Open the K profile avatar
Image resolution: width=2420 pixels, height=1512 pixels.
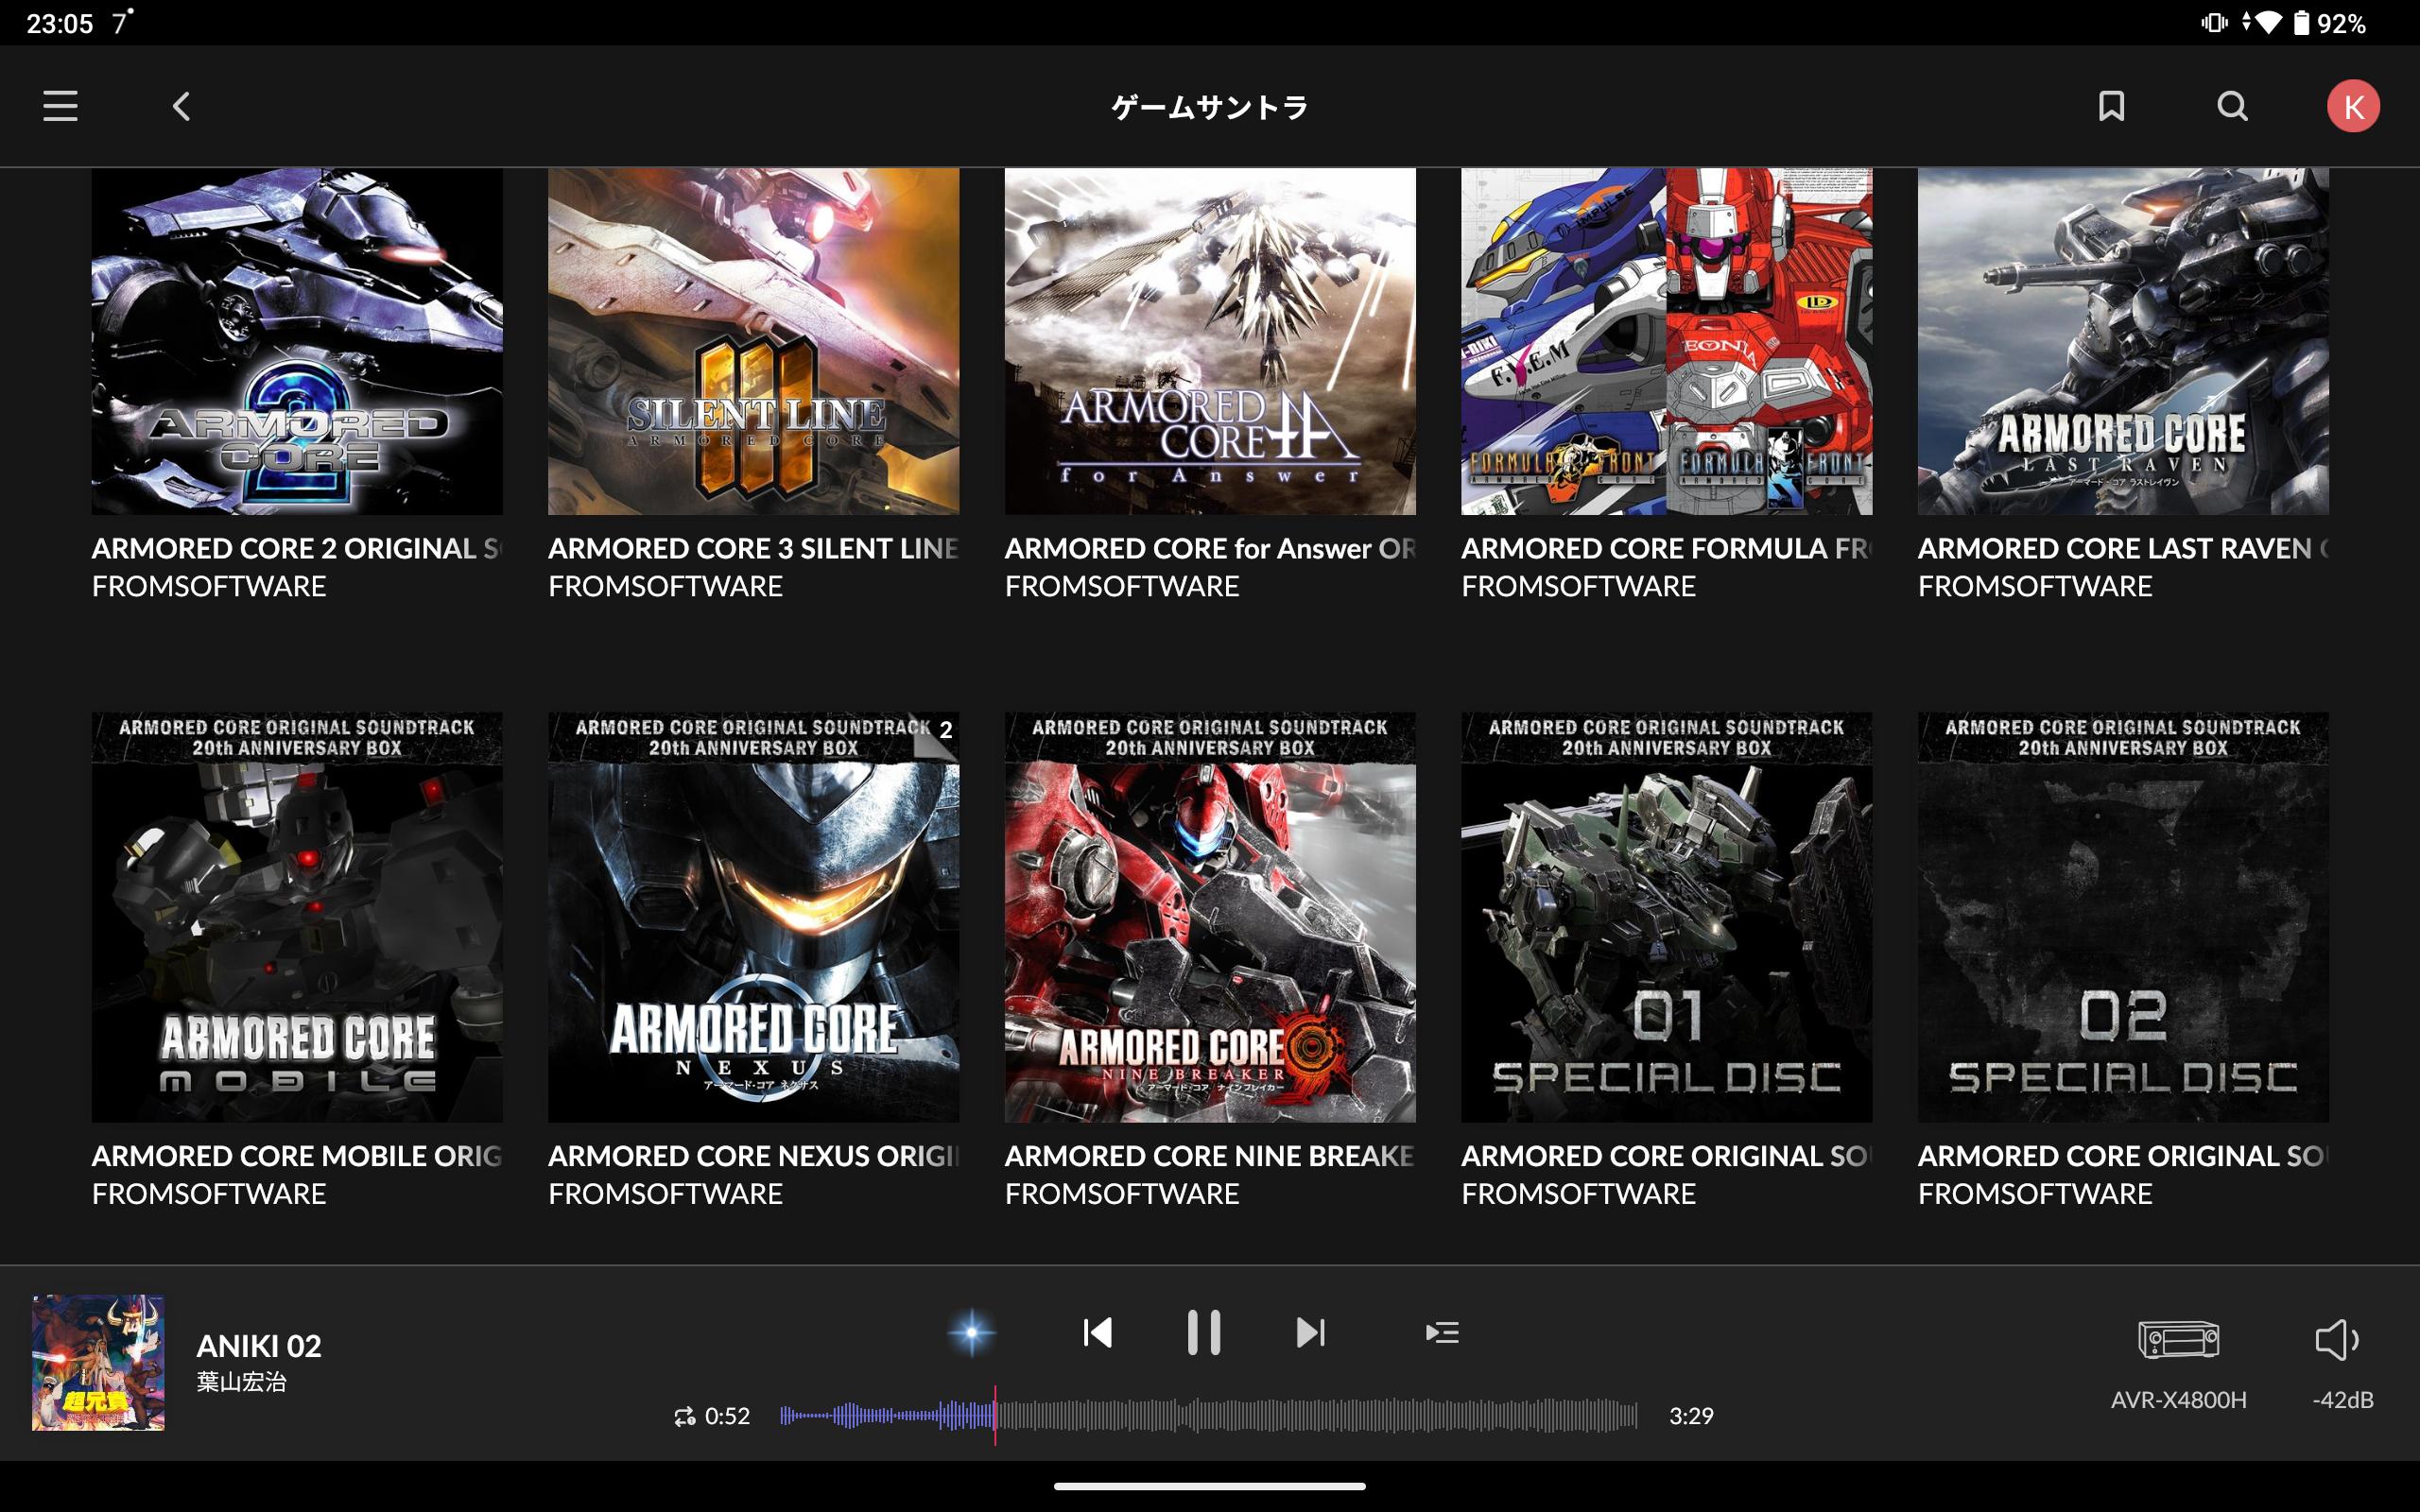[2352, 106]
